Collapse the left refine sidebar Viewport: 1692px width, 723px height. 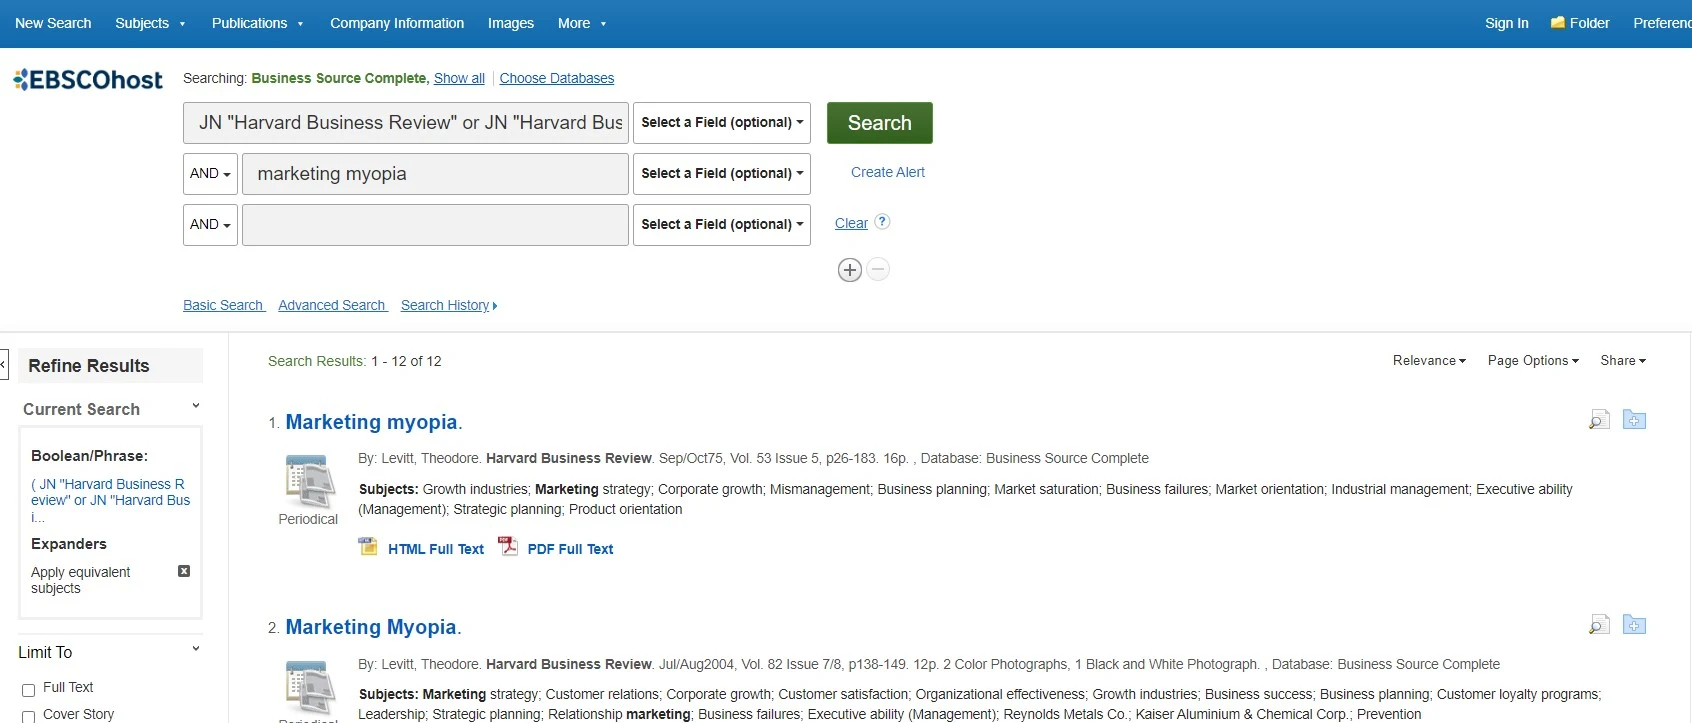[4, 364]
